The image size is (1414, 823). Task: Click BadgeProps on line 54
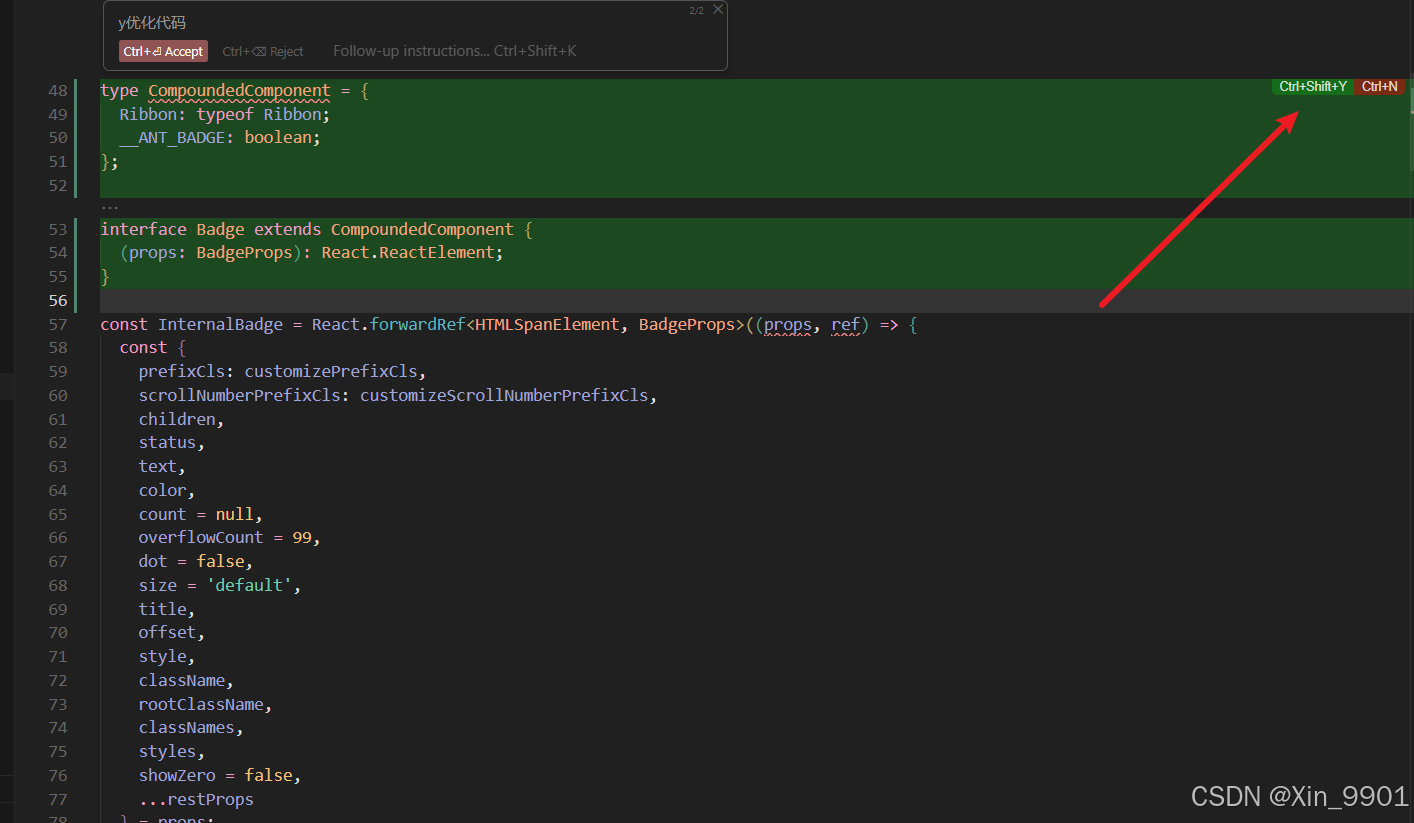tap(244, 253)
